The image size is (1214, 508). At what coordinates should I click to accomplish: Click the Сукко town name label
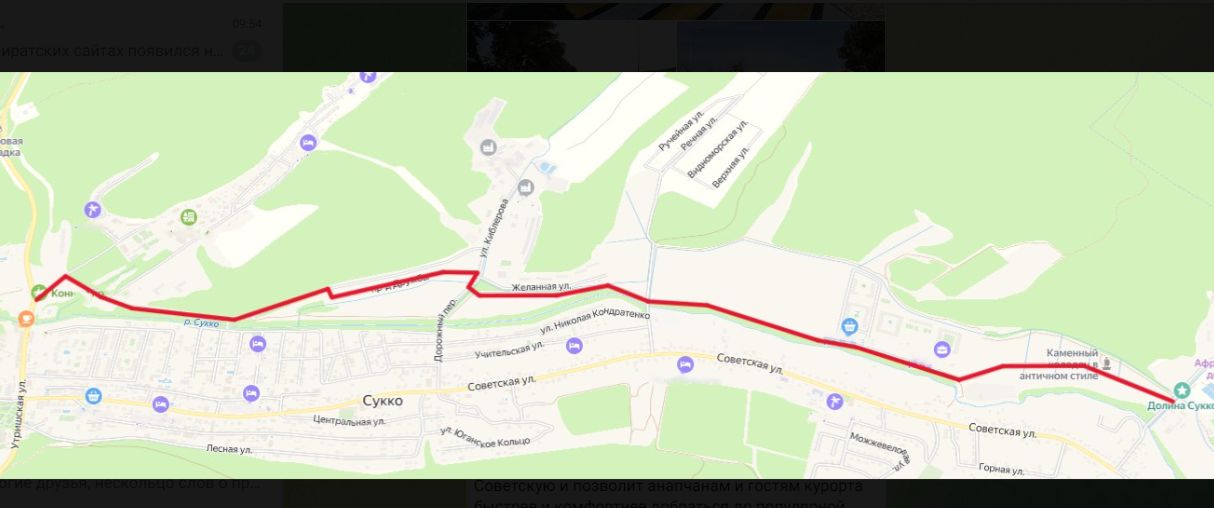(383, 401)
